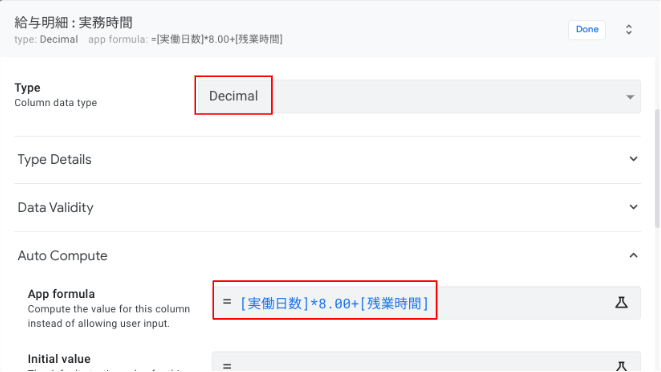Expand the Data Validity section chevron

(633, 207)
